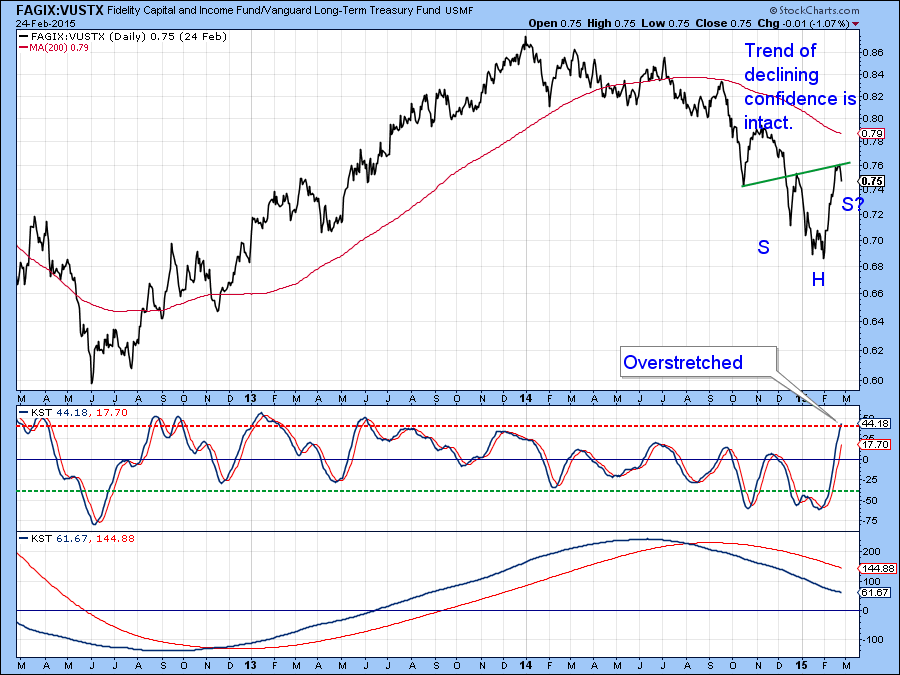Click the green neckline trendline
Screen dimensions: 900x675
click(796, 174)
